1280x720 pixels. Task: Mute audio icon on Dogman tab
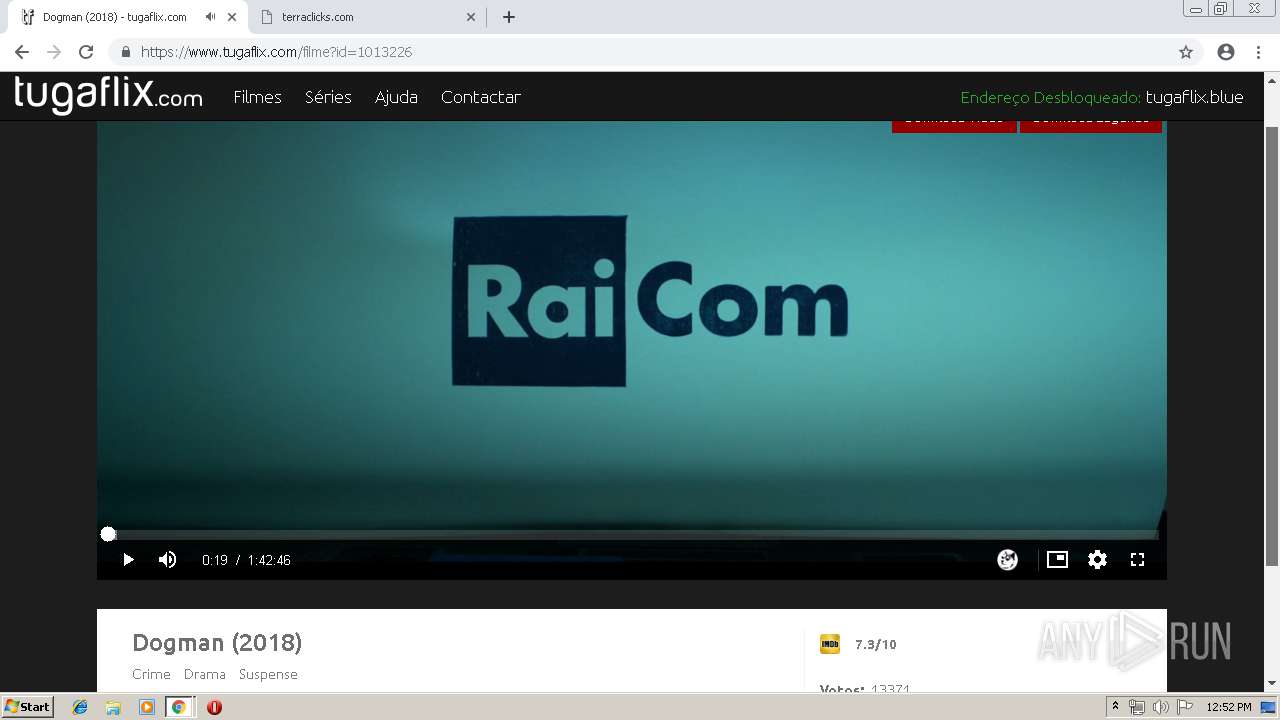(210, 17)
